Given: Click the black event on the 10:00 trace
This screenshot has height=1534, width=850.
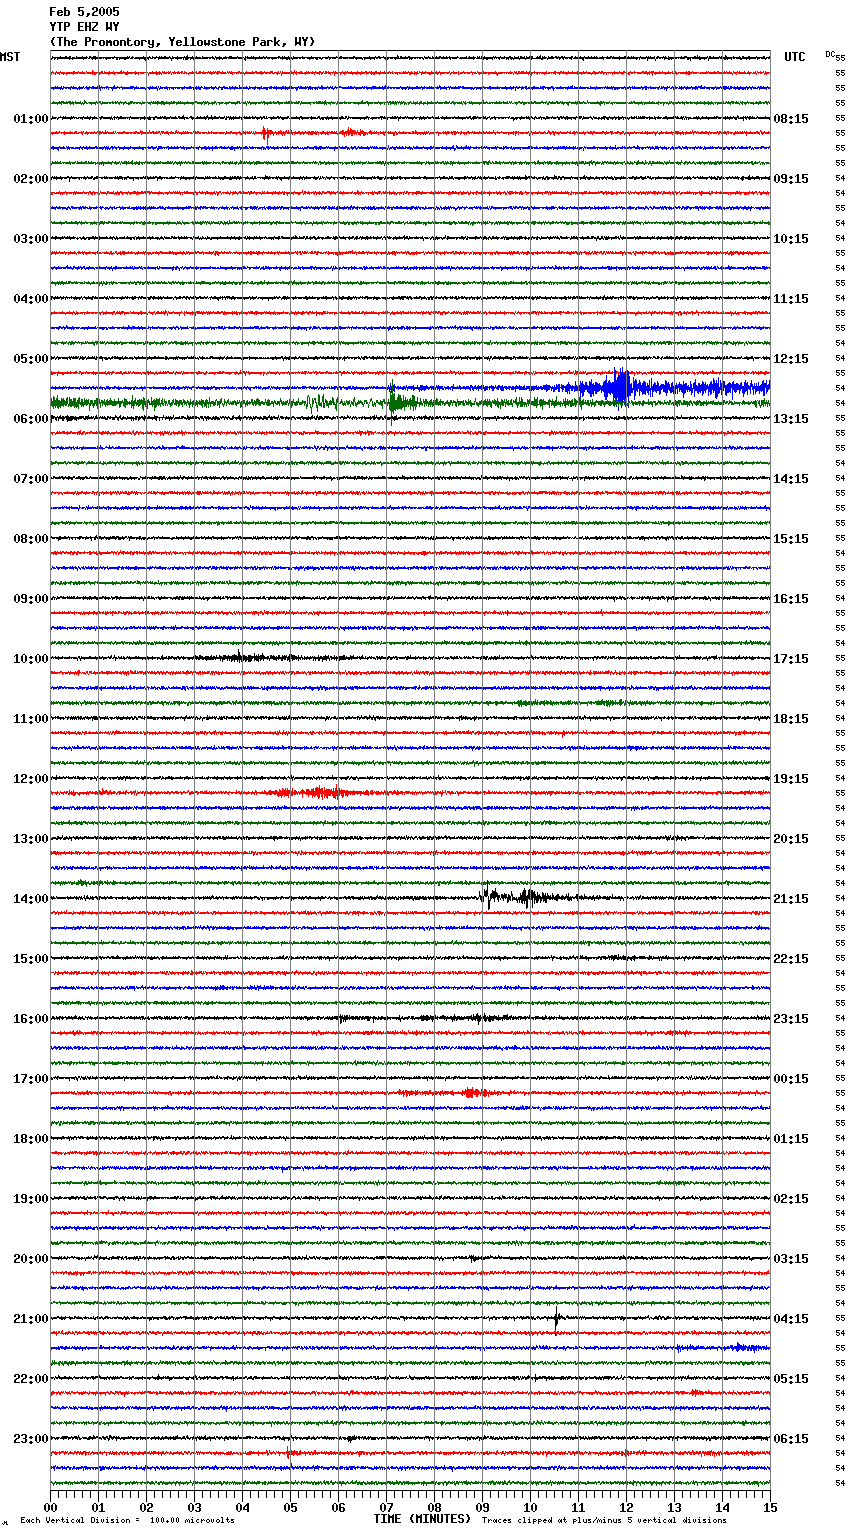Looking at the screenshot, I should point(245,657).
